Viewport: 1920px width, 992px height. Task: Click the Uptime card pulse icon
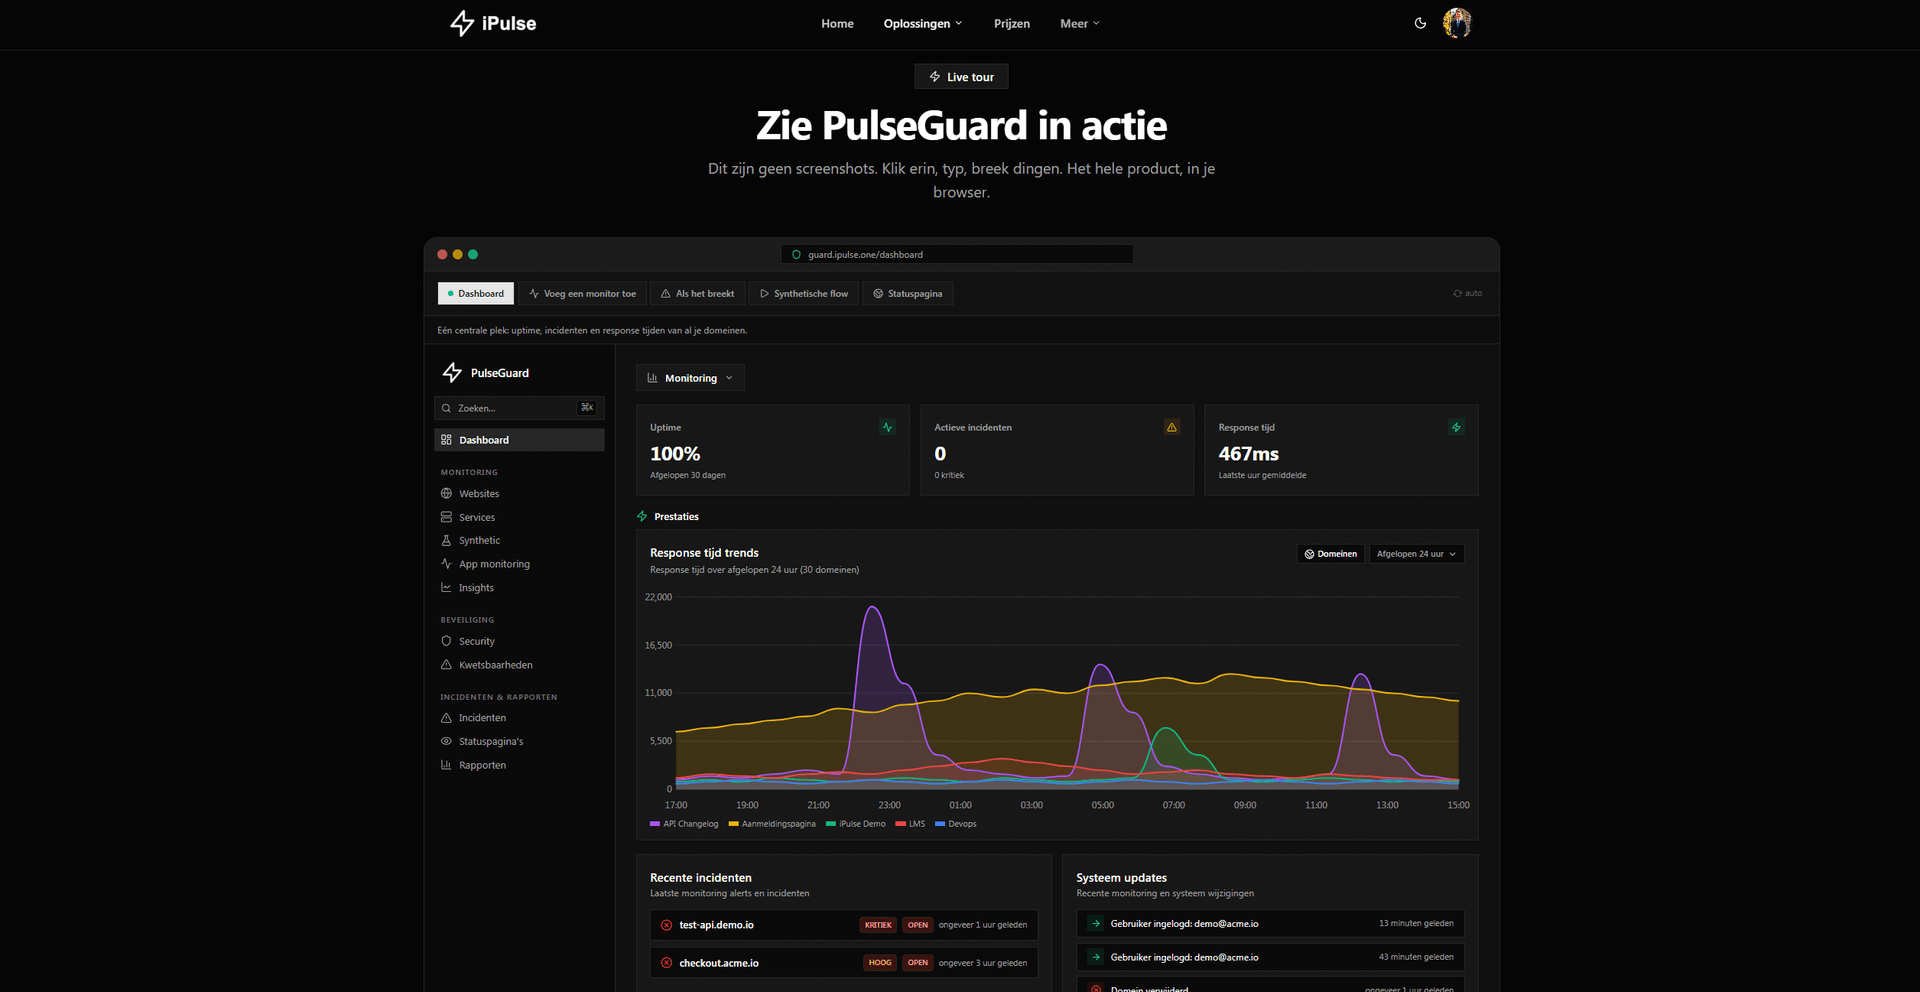[x=887, y=427]
